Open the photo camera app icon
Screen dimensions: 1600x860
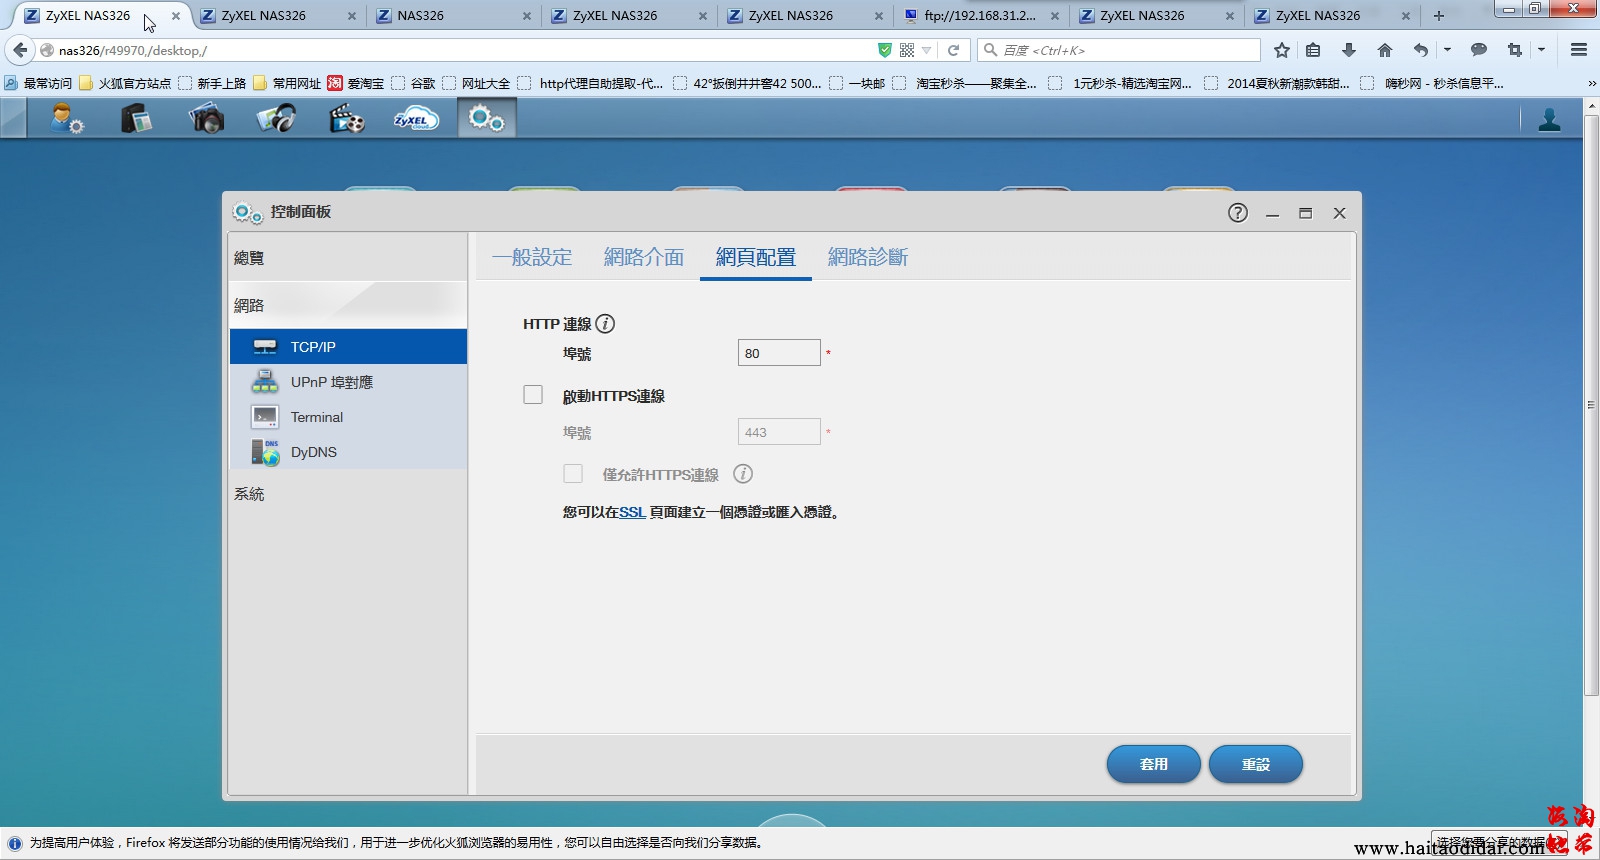[x=206, y=119]
